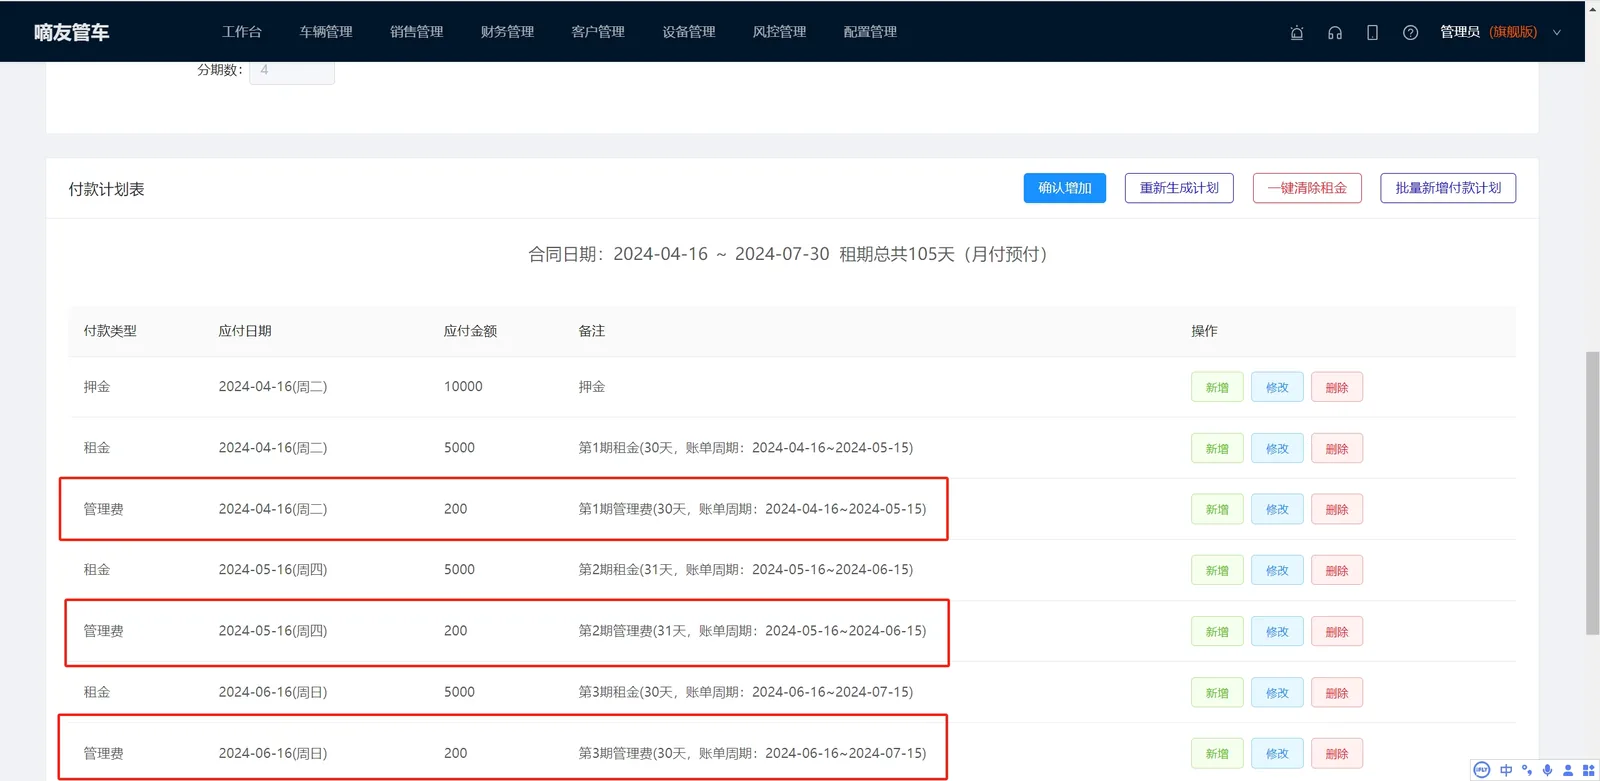The height and width of the screenshot is (781, 1600).
Task: Click 删除 in the 押金 row
Action: (1337, 387)
